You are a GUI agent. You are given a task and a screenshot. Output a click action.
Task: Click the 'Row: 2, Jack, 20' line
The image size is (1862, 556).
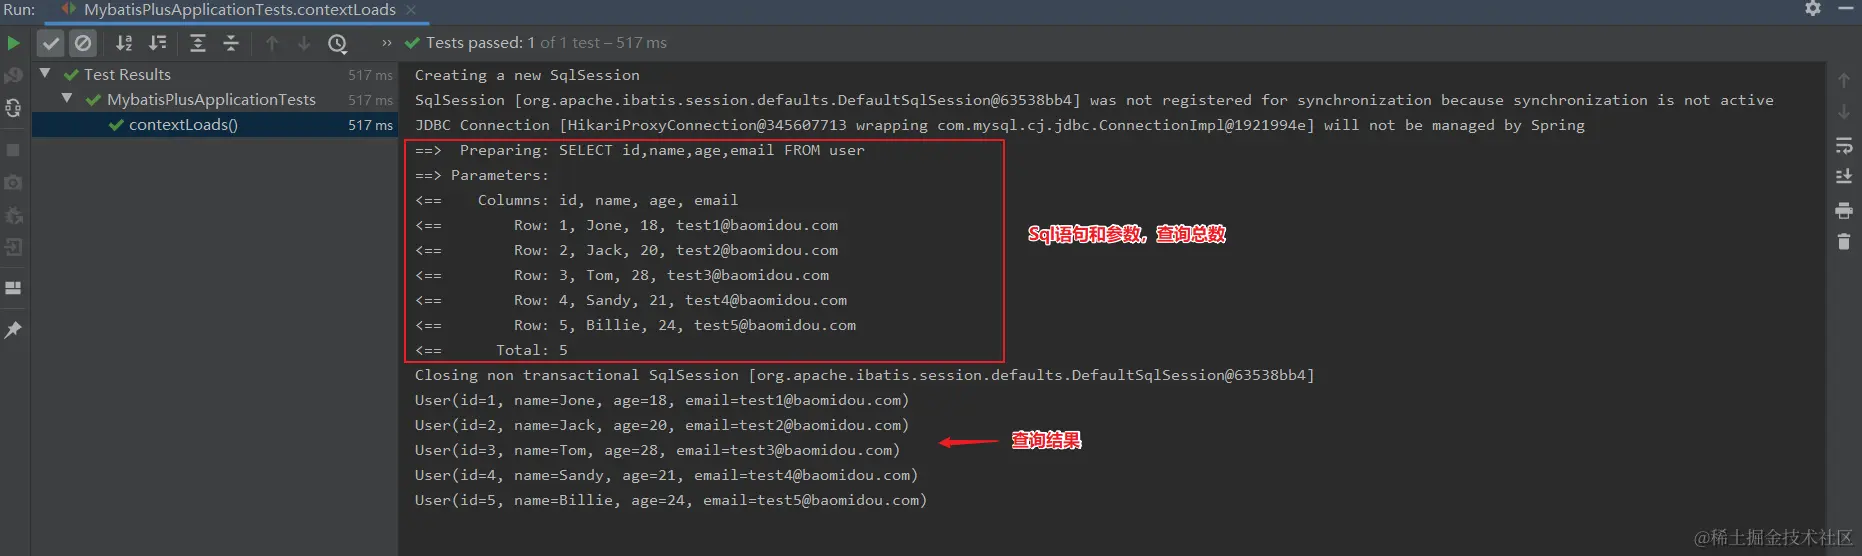point(626,250)
